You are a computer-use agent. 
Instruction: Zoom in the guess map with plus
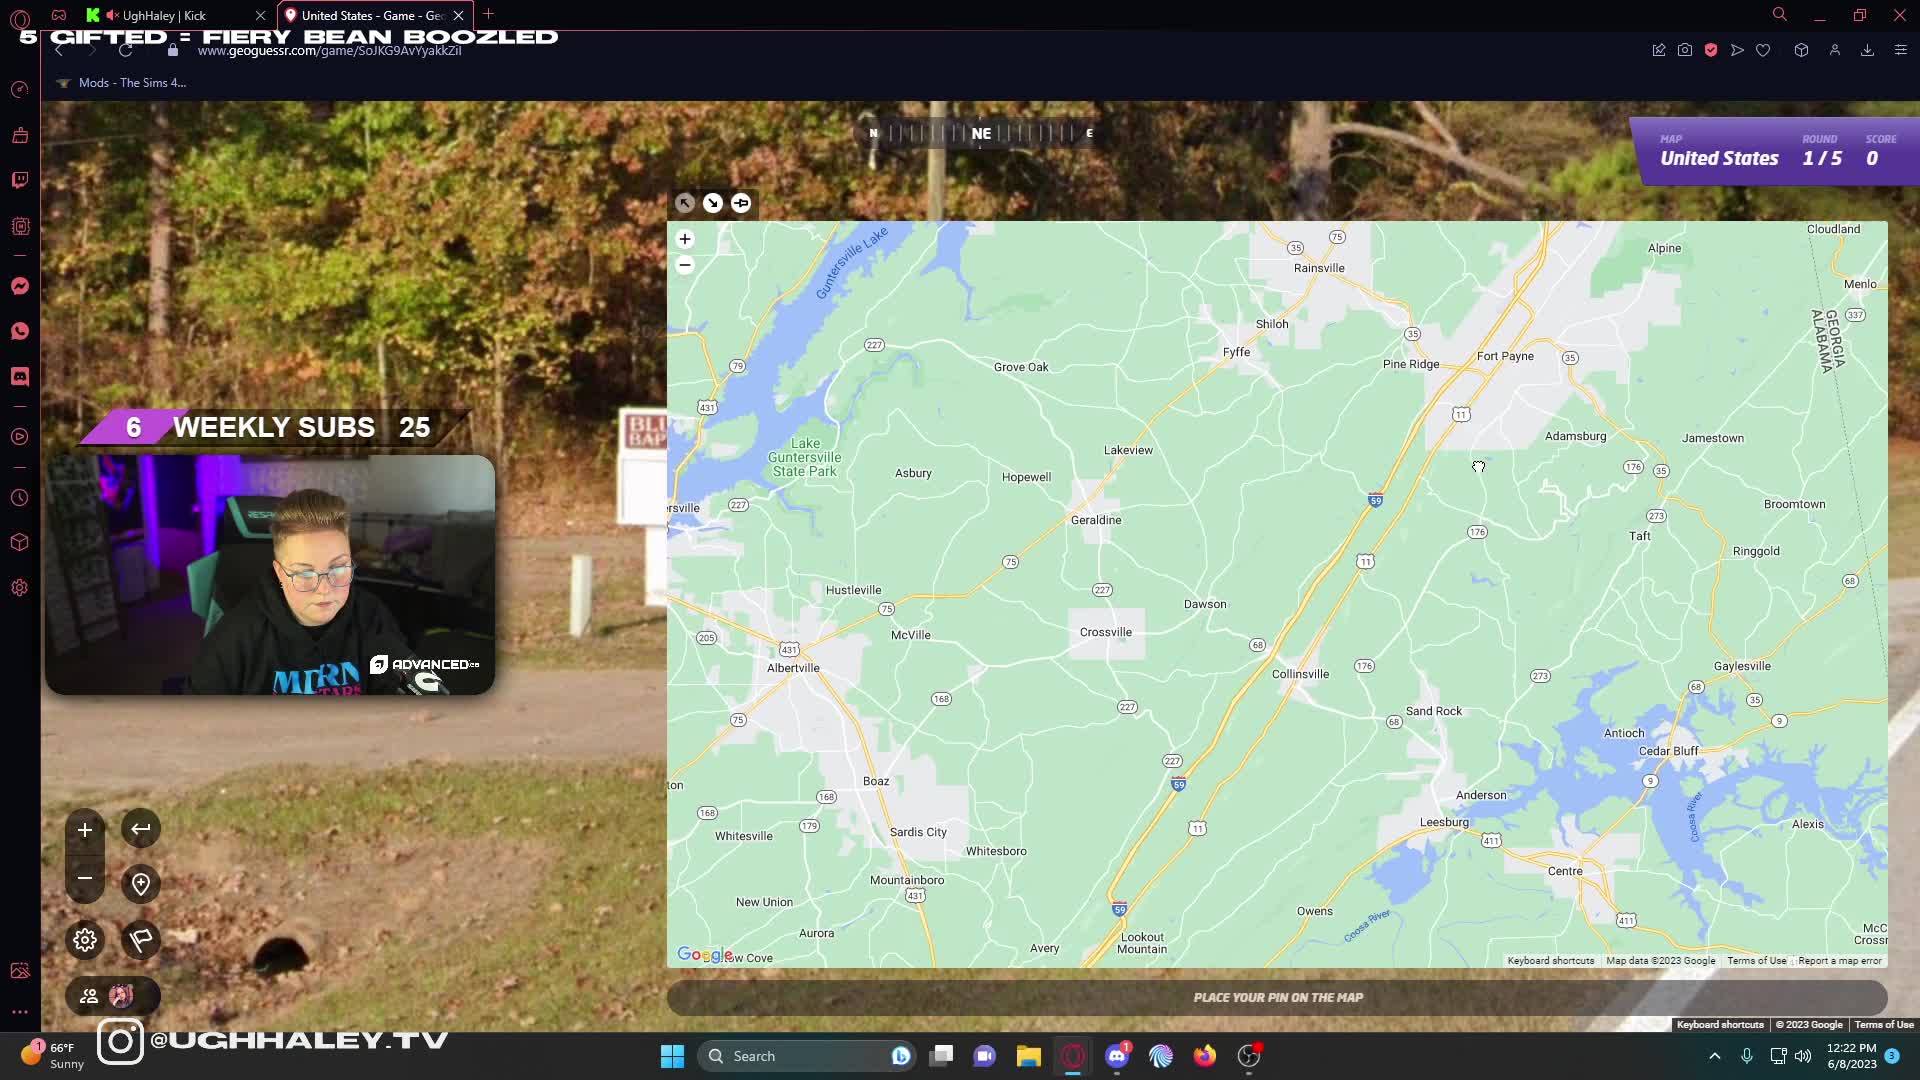[x=685, y=239]
